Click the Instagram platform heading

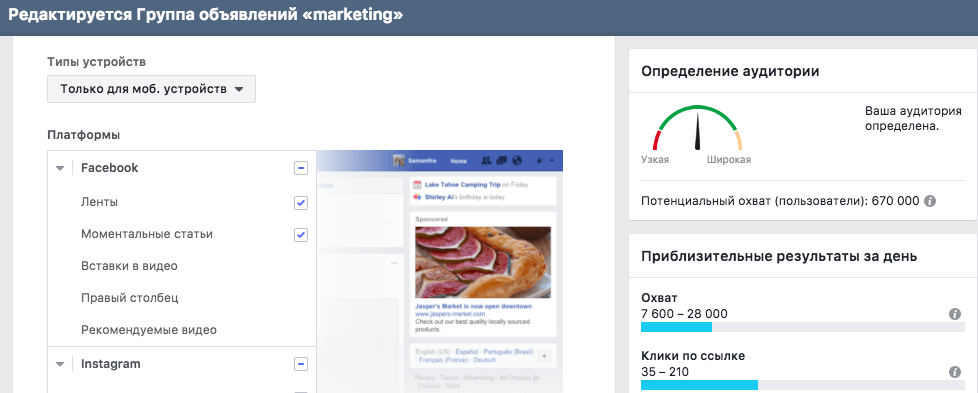(x=110, y=364)
